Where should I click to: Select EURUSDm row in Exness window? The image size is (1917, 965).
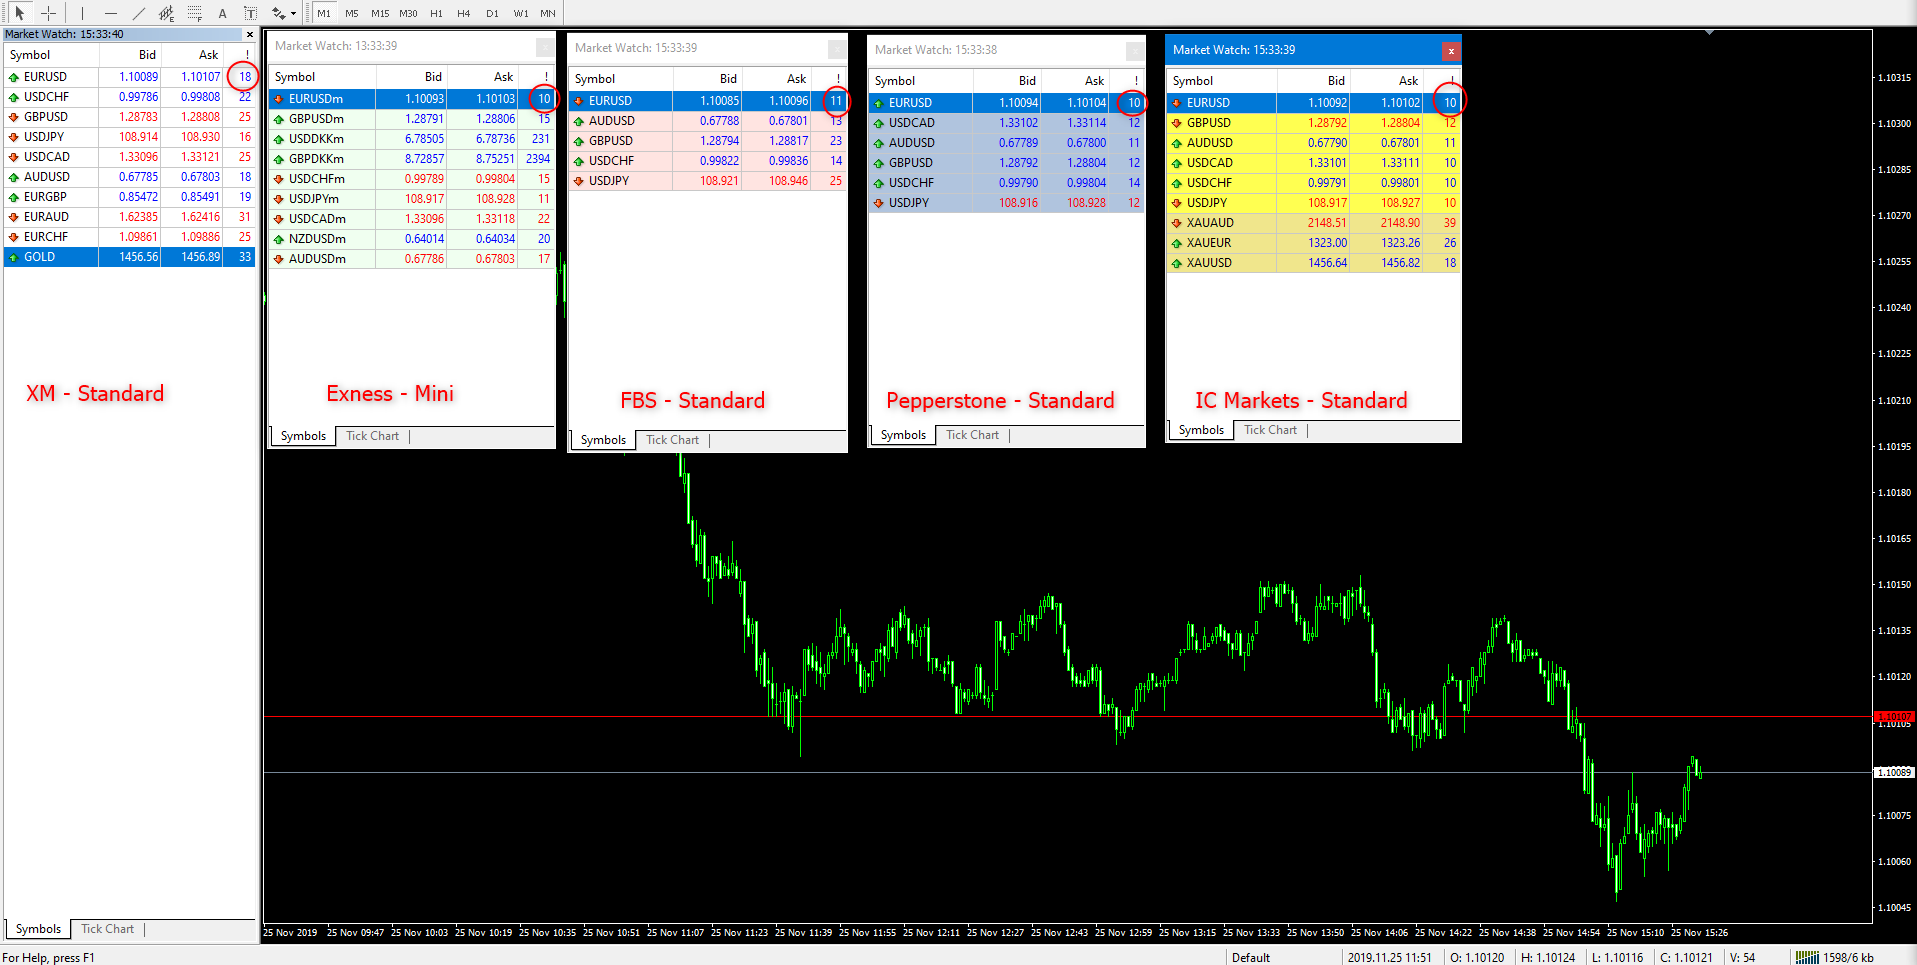pyautogui.click(x=411, y=99)
